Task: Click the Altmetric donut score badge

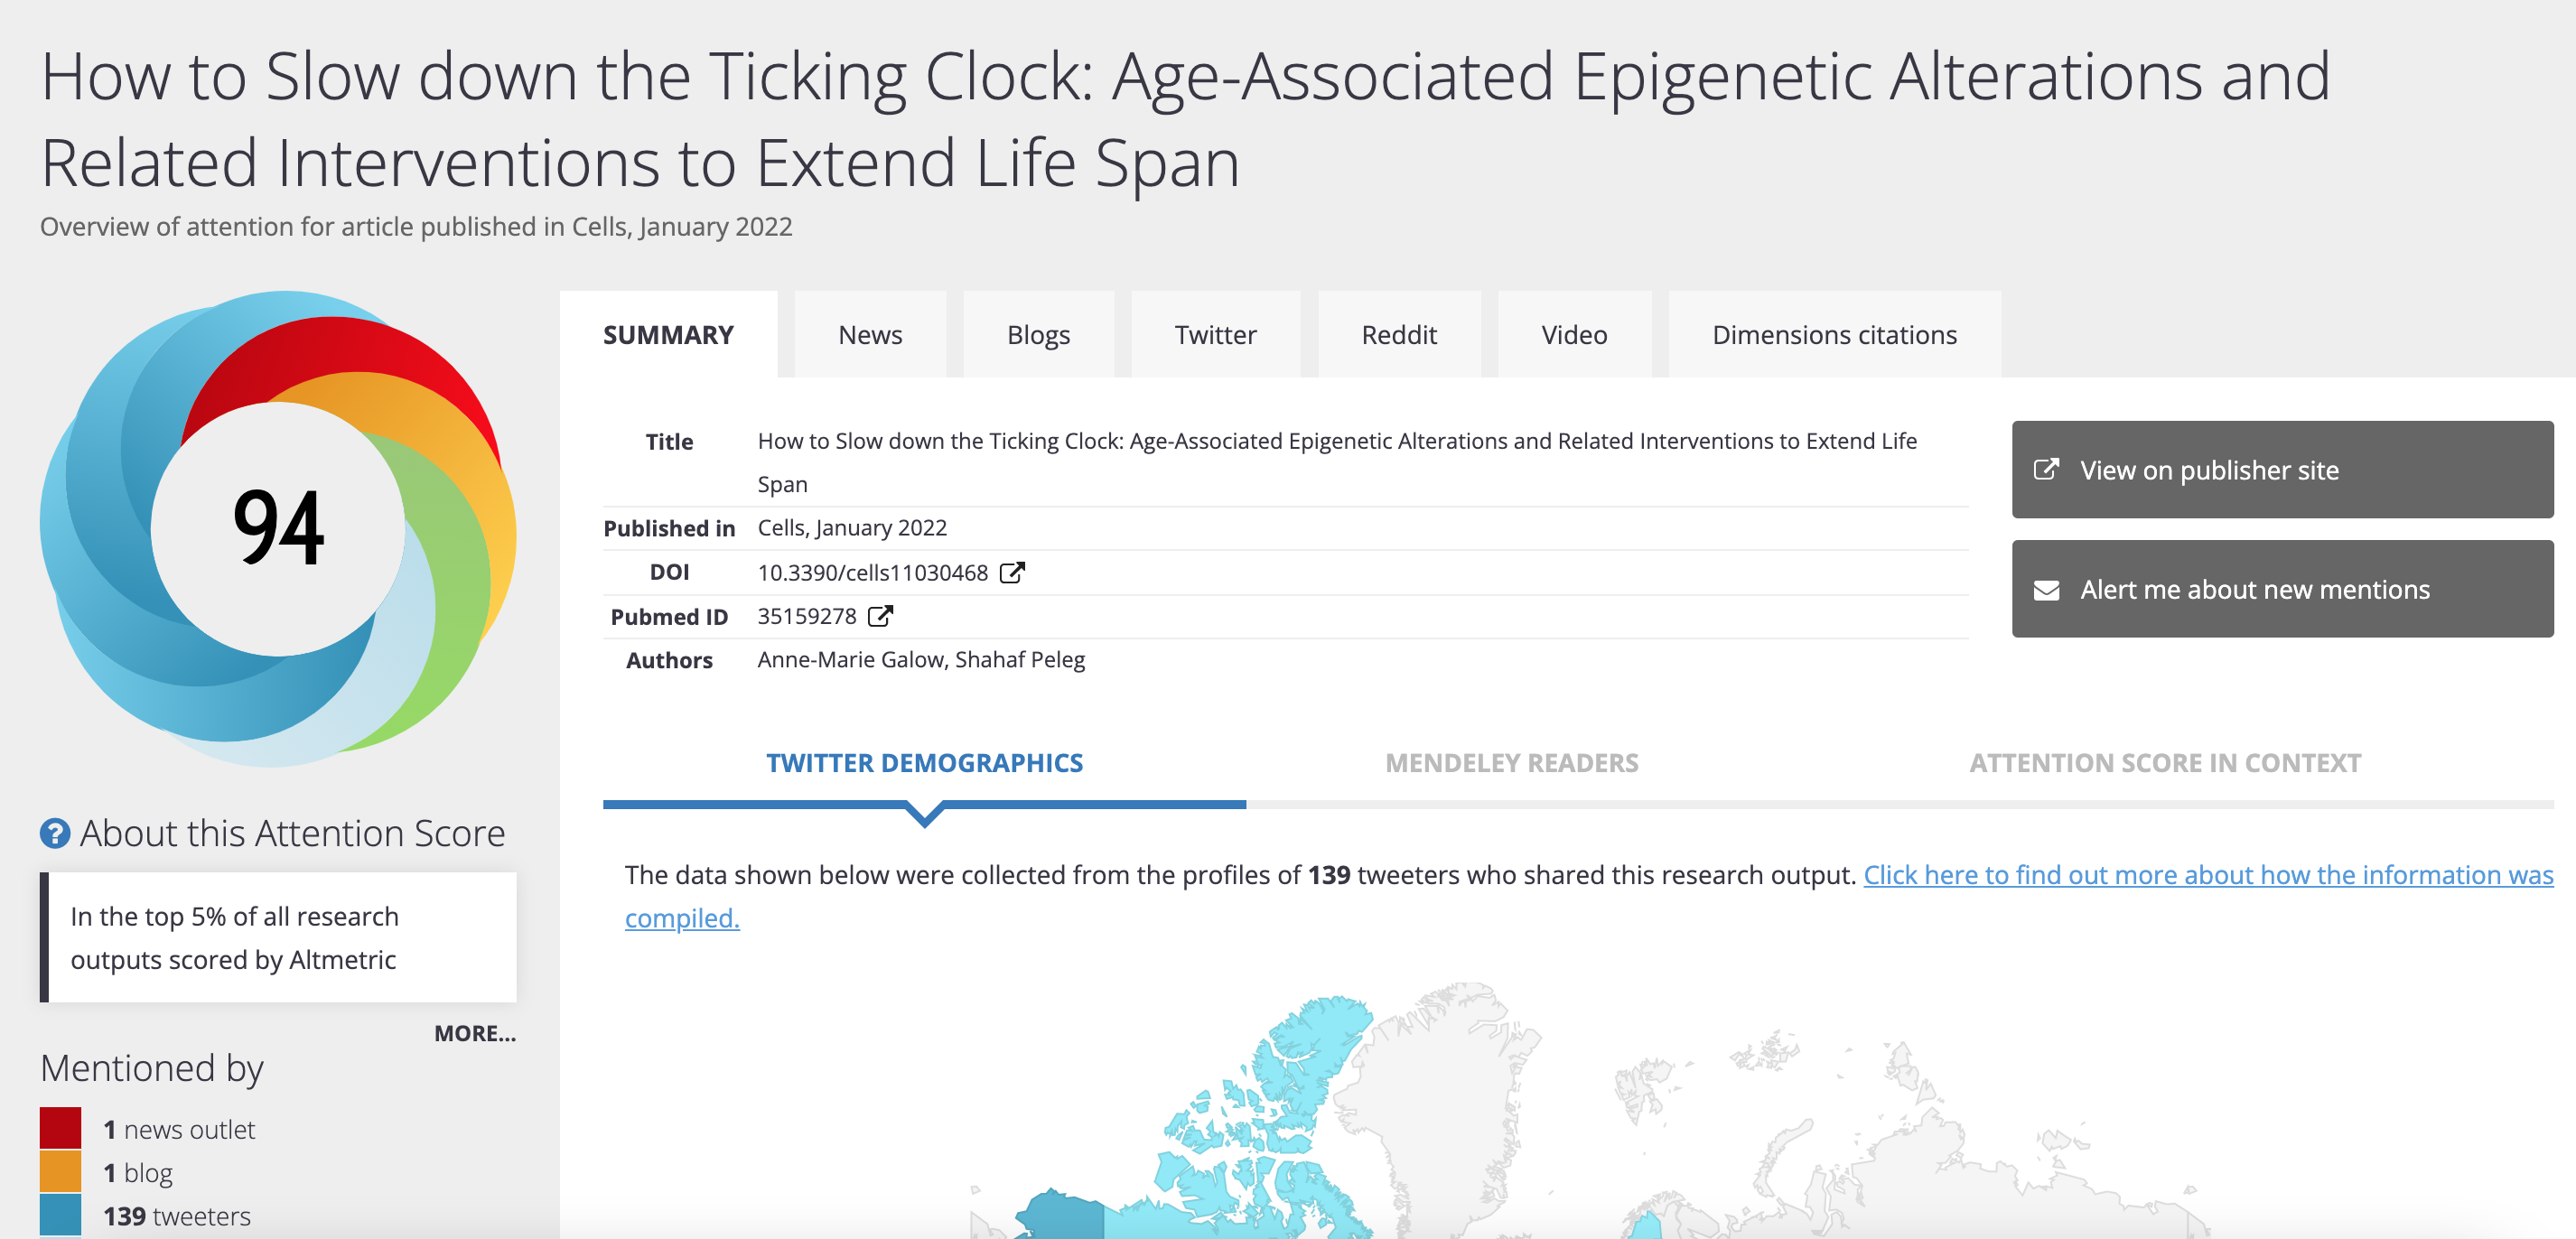Action: pyautogui.click(x=278, y=528)
